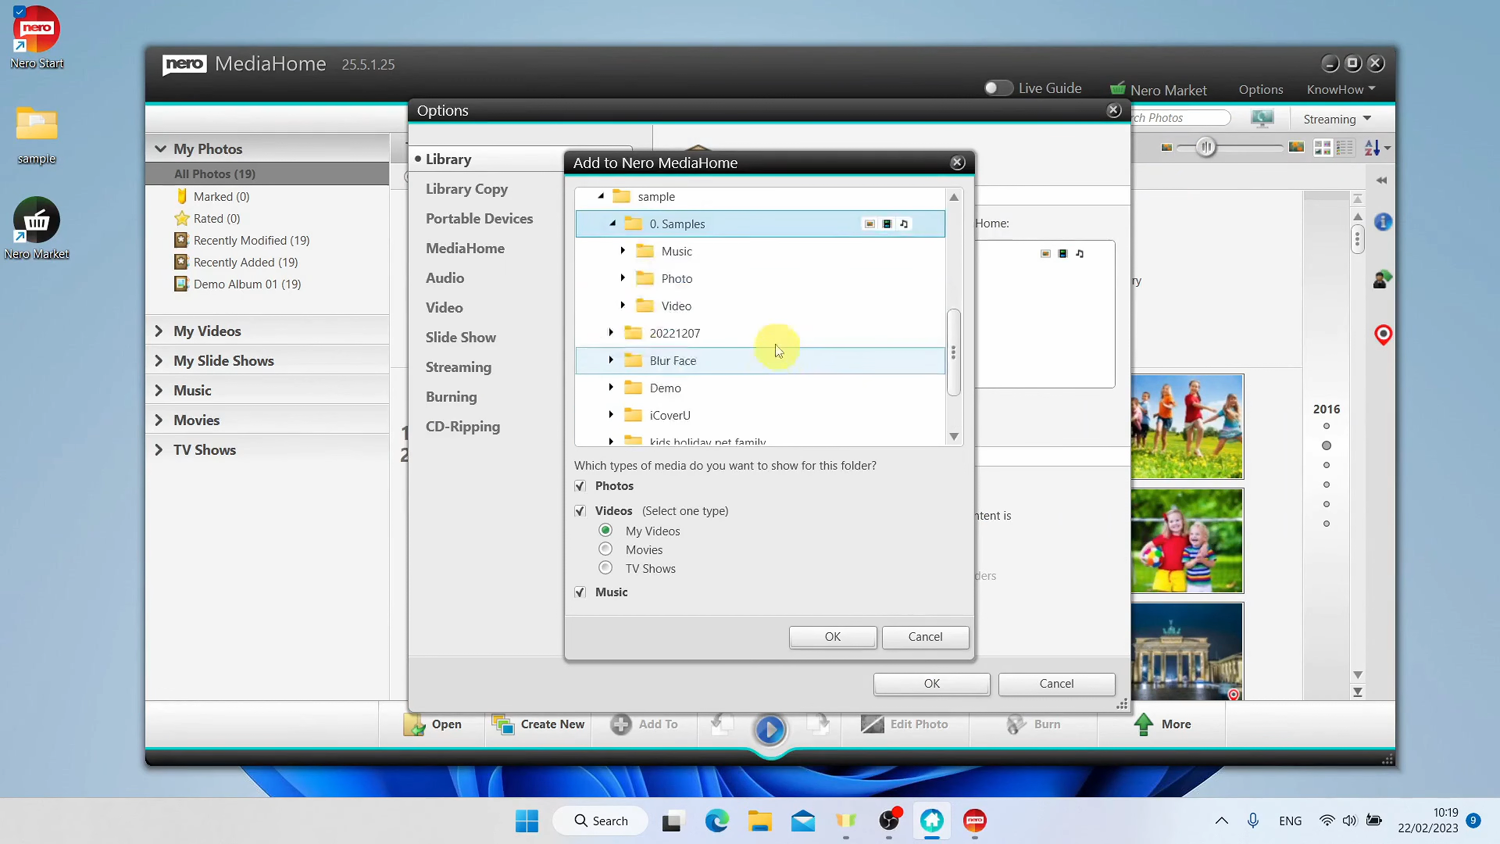Click Cancel in the Options dialog
The height and width of the screenshot is (844, 1500).
coord(1056,684)
